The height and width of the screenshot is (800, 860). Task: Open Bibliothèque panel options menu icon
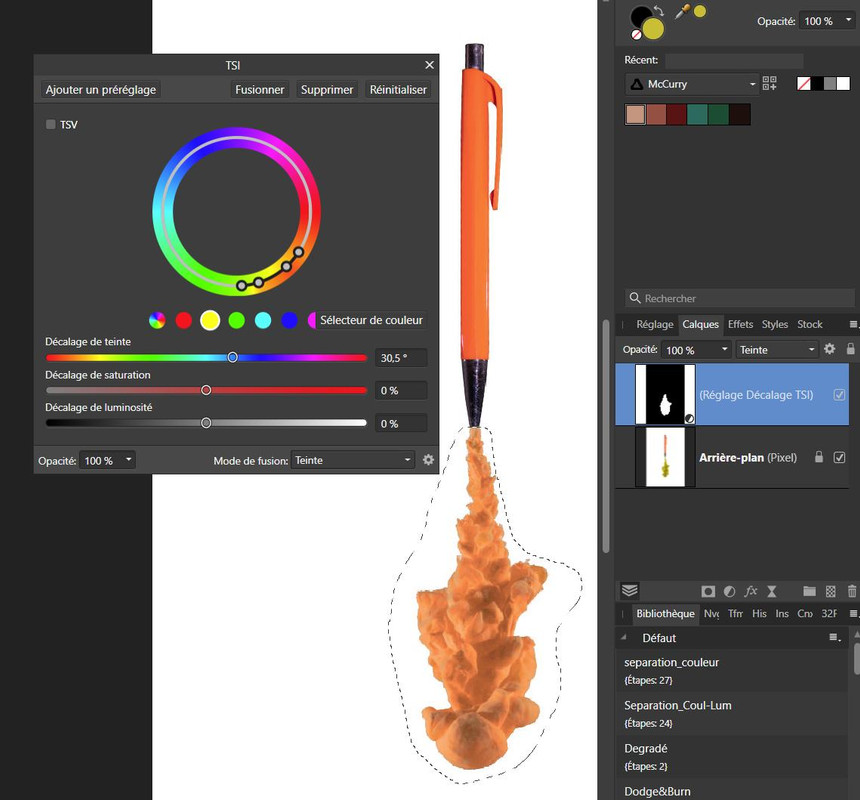point(853,614)
